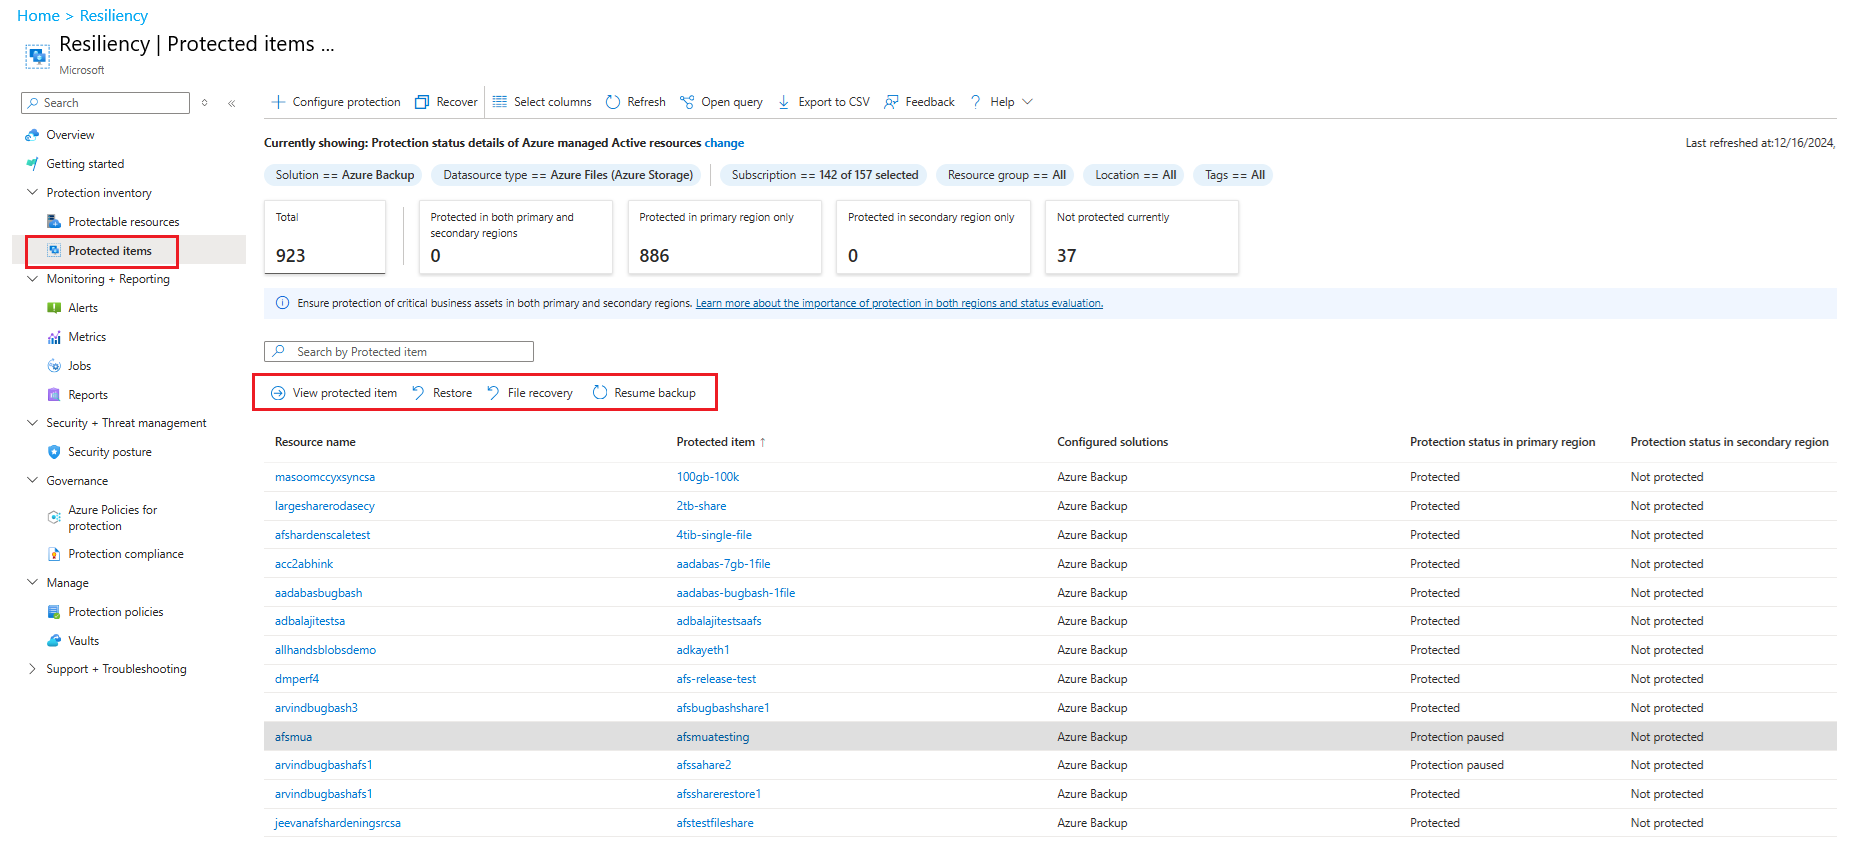The image size is (1862, 843).
Task: Go to Protection policies
Action: click(x=116, y=612)
